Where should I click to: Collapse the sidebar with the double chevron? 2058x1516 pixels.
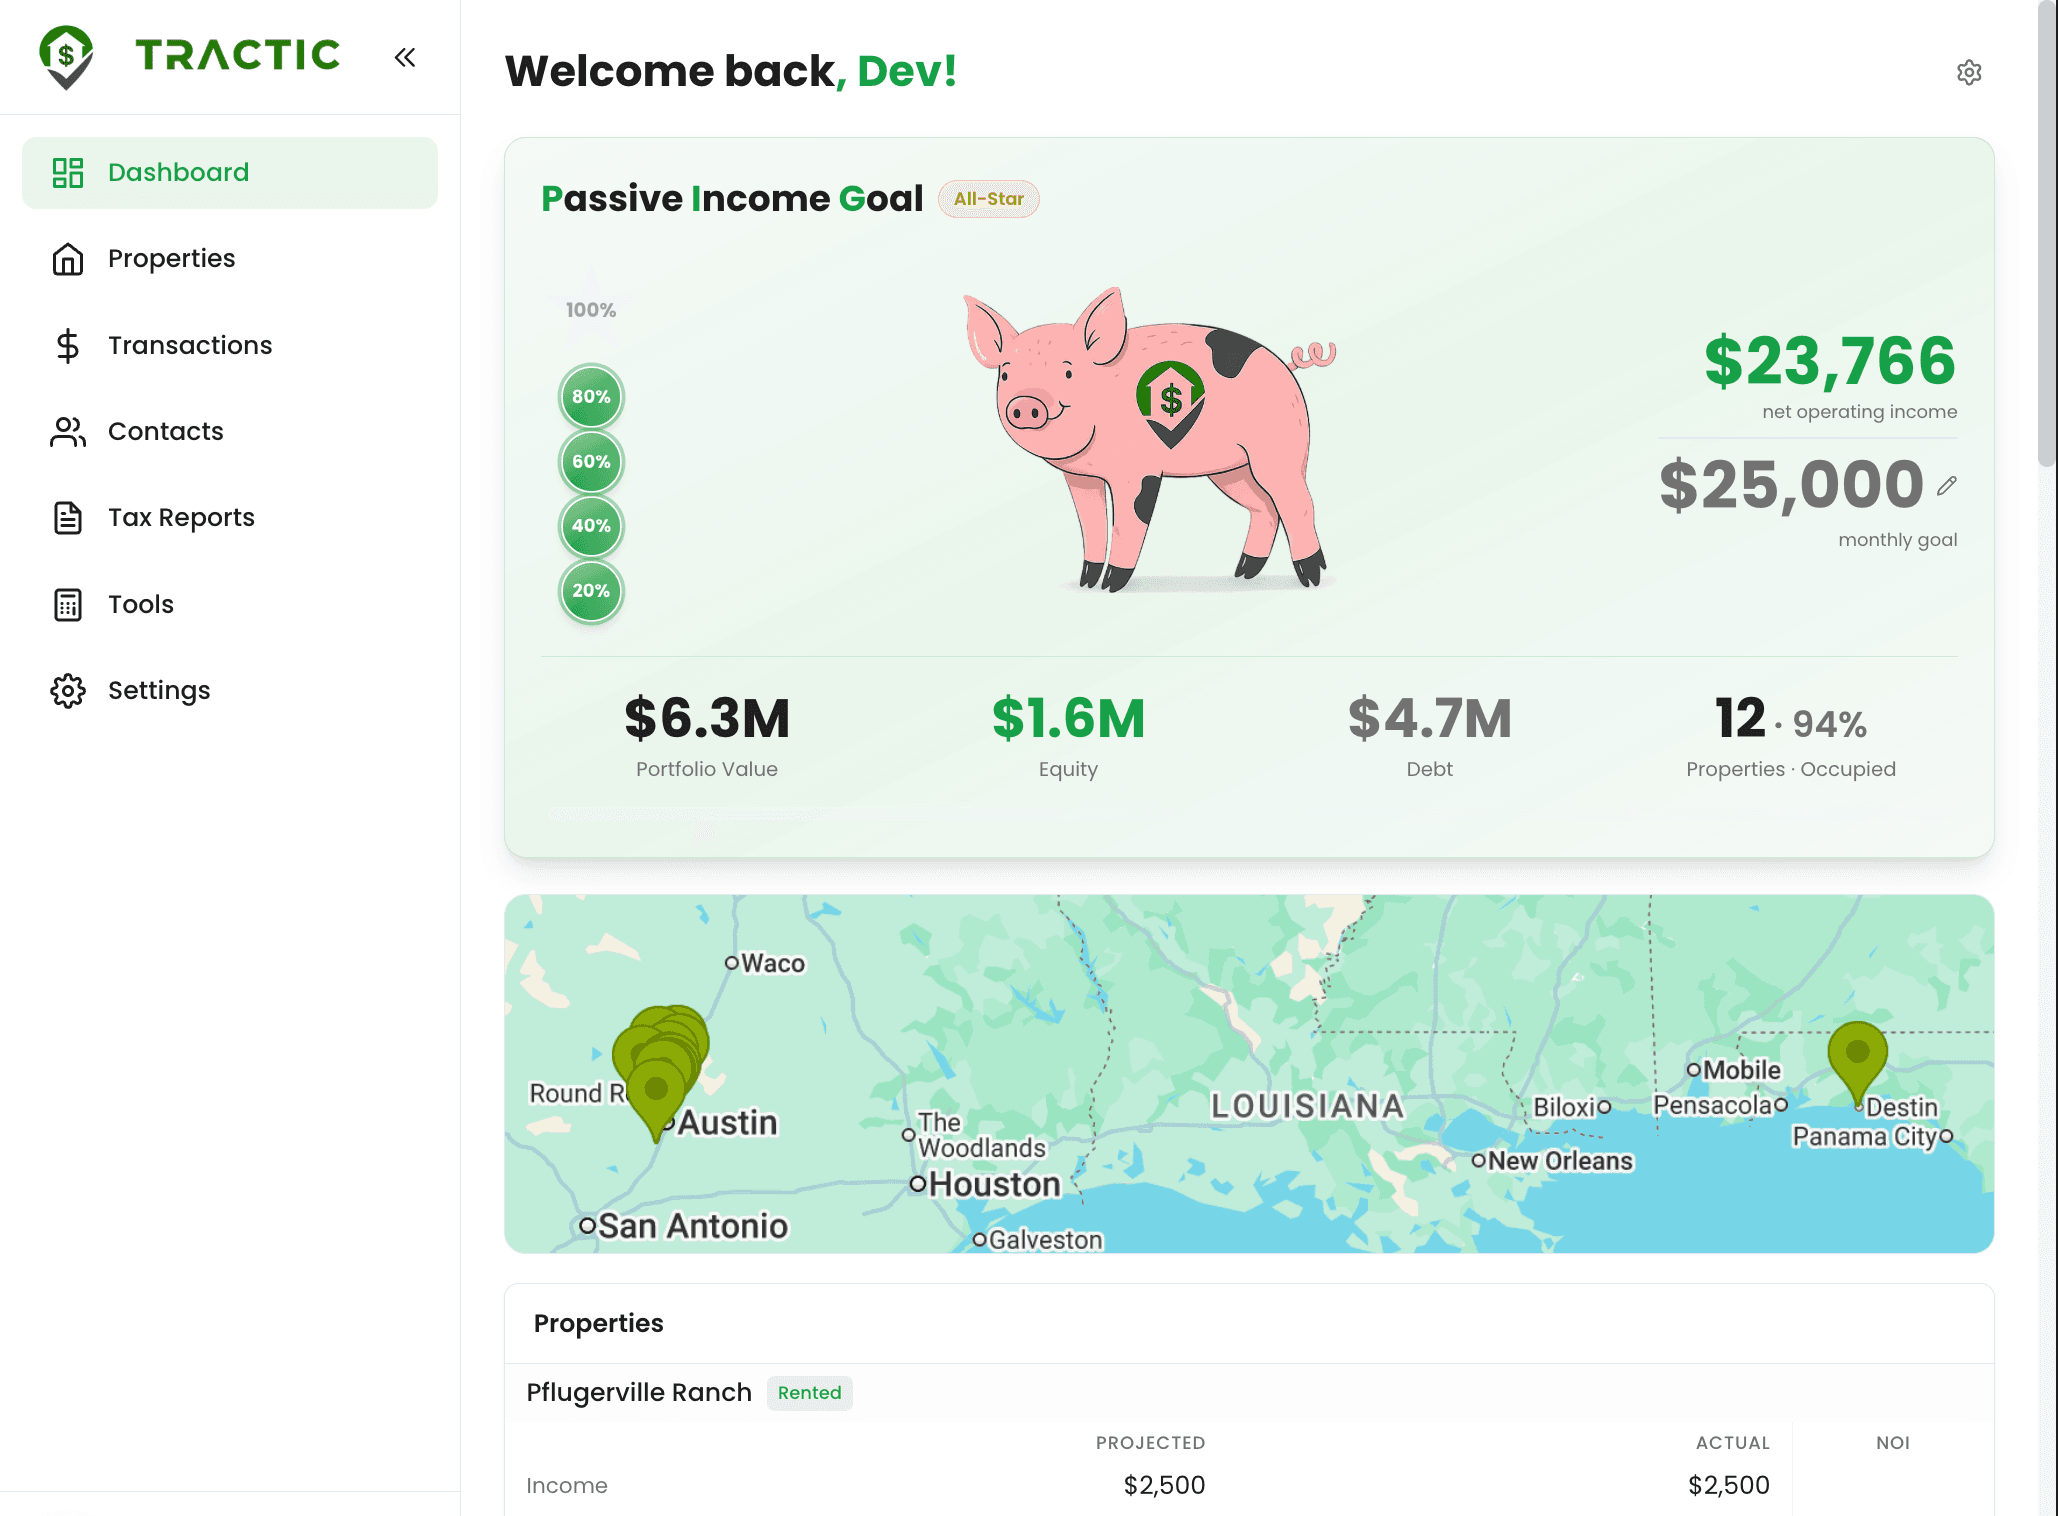[x=405, y=57]
